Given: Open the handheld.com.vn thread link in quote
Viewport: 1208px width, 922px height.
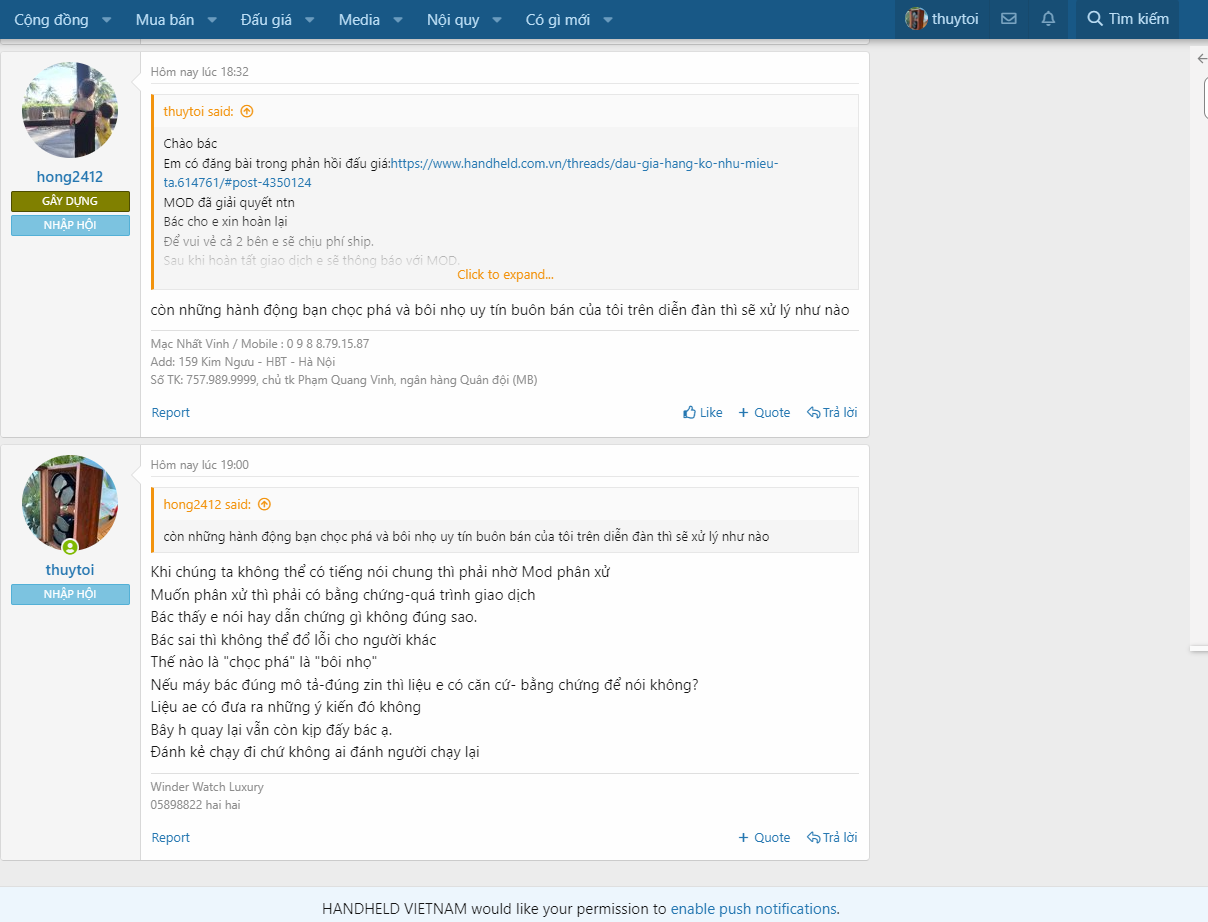Looking at the screenshot, I should click(x=584, y=164).
